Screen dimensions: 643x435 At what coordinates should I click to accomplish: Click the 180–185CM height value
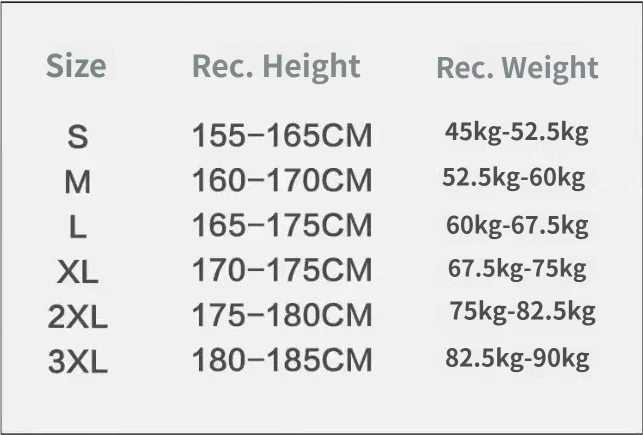click(x=282, y=360)
